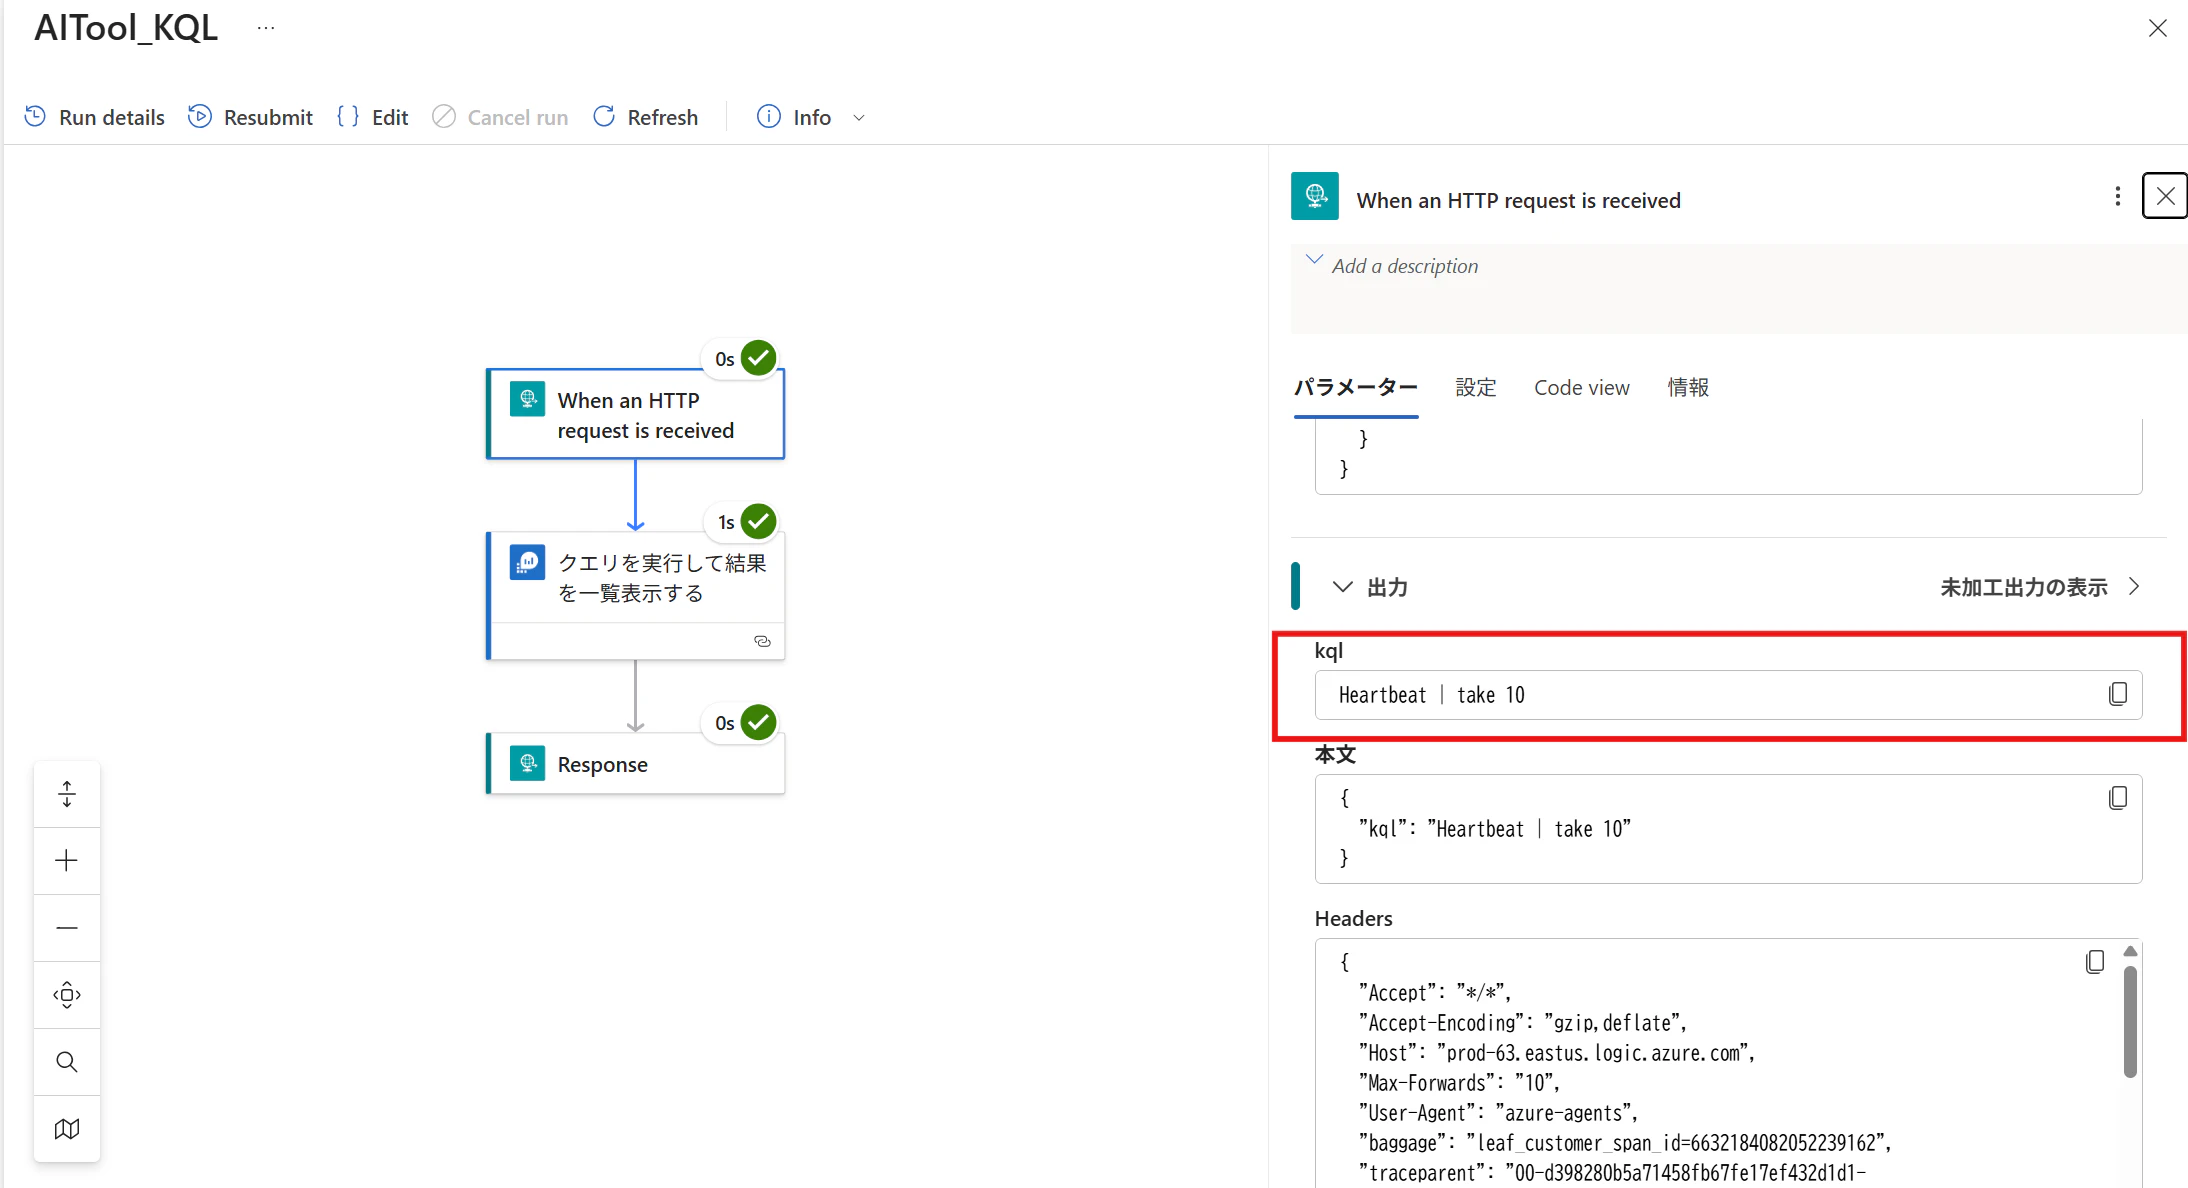The height and width of the screenshot is (1188, 2188).
Task: Click the collapse/expand vertical arrows icon
Action: tap(67, 794)
